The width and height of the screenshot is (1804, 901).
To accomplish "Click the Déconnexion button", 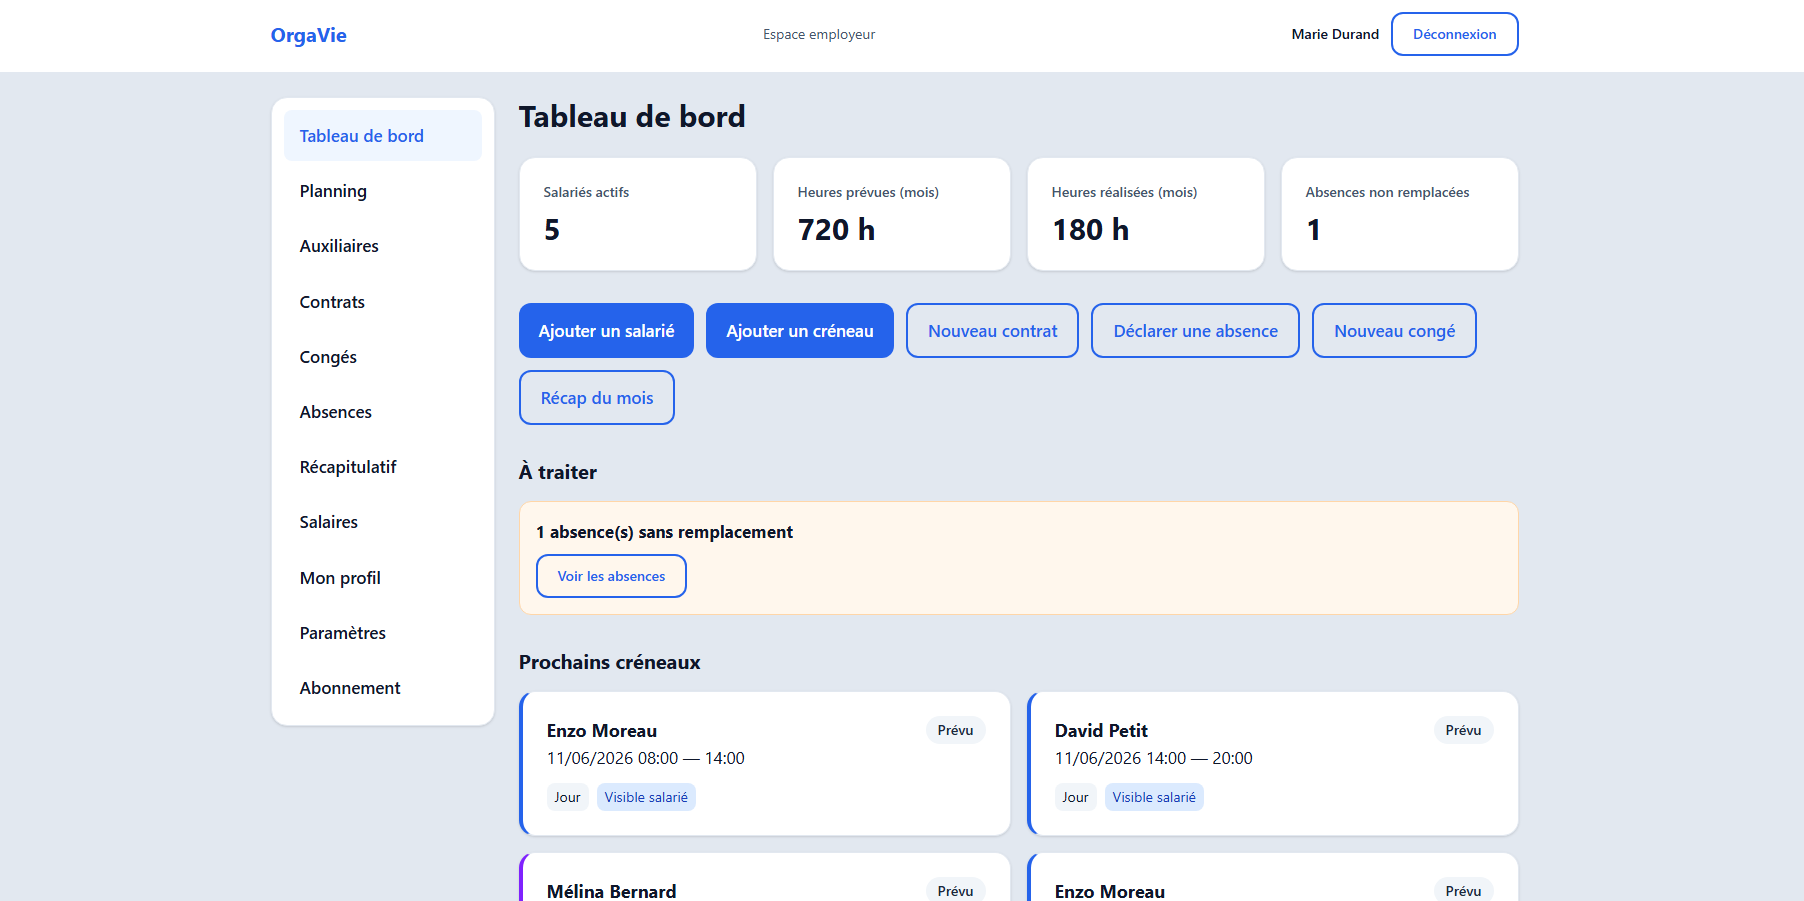I will pyautogui.click(x=1454, y=34).
